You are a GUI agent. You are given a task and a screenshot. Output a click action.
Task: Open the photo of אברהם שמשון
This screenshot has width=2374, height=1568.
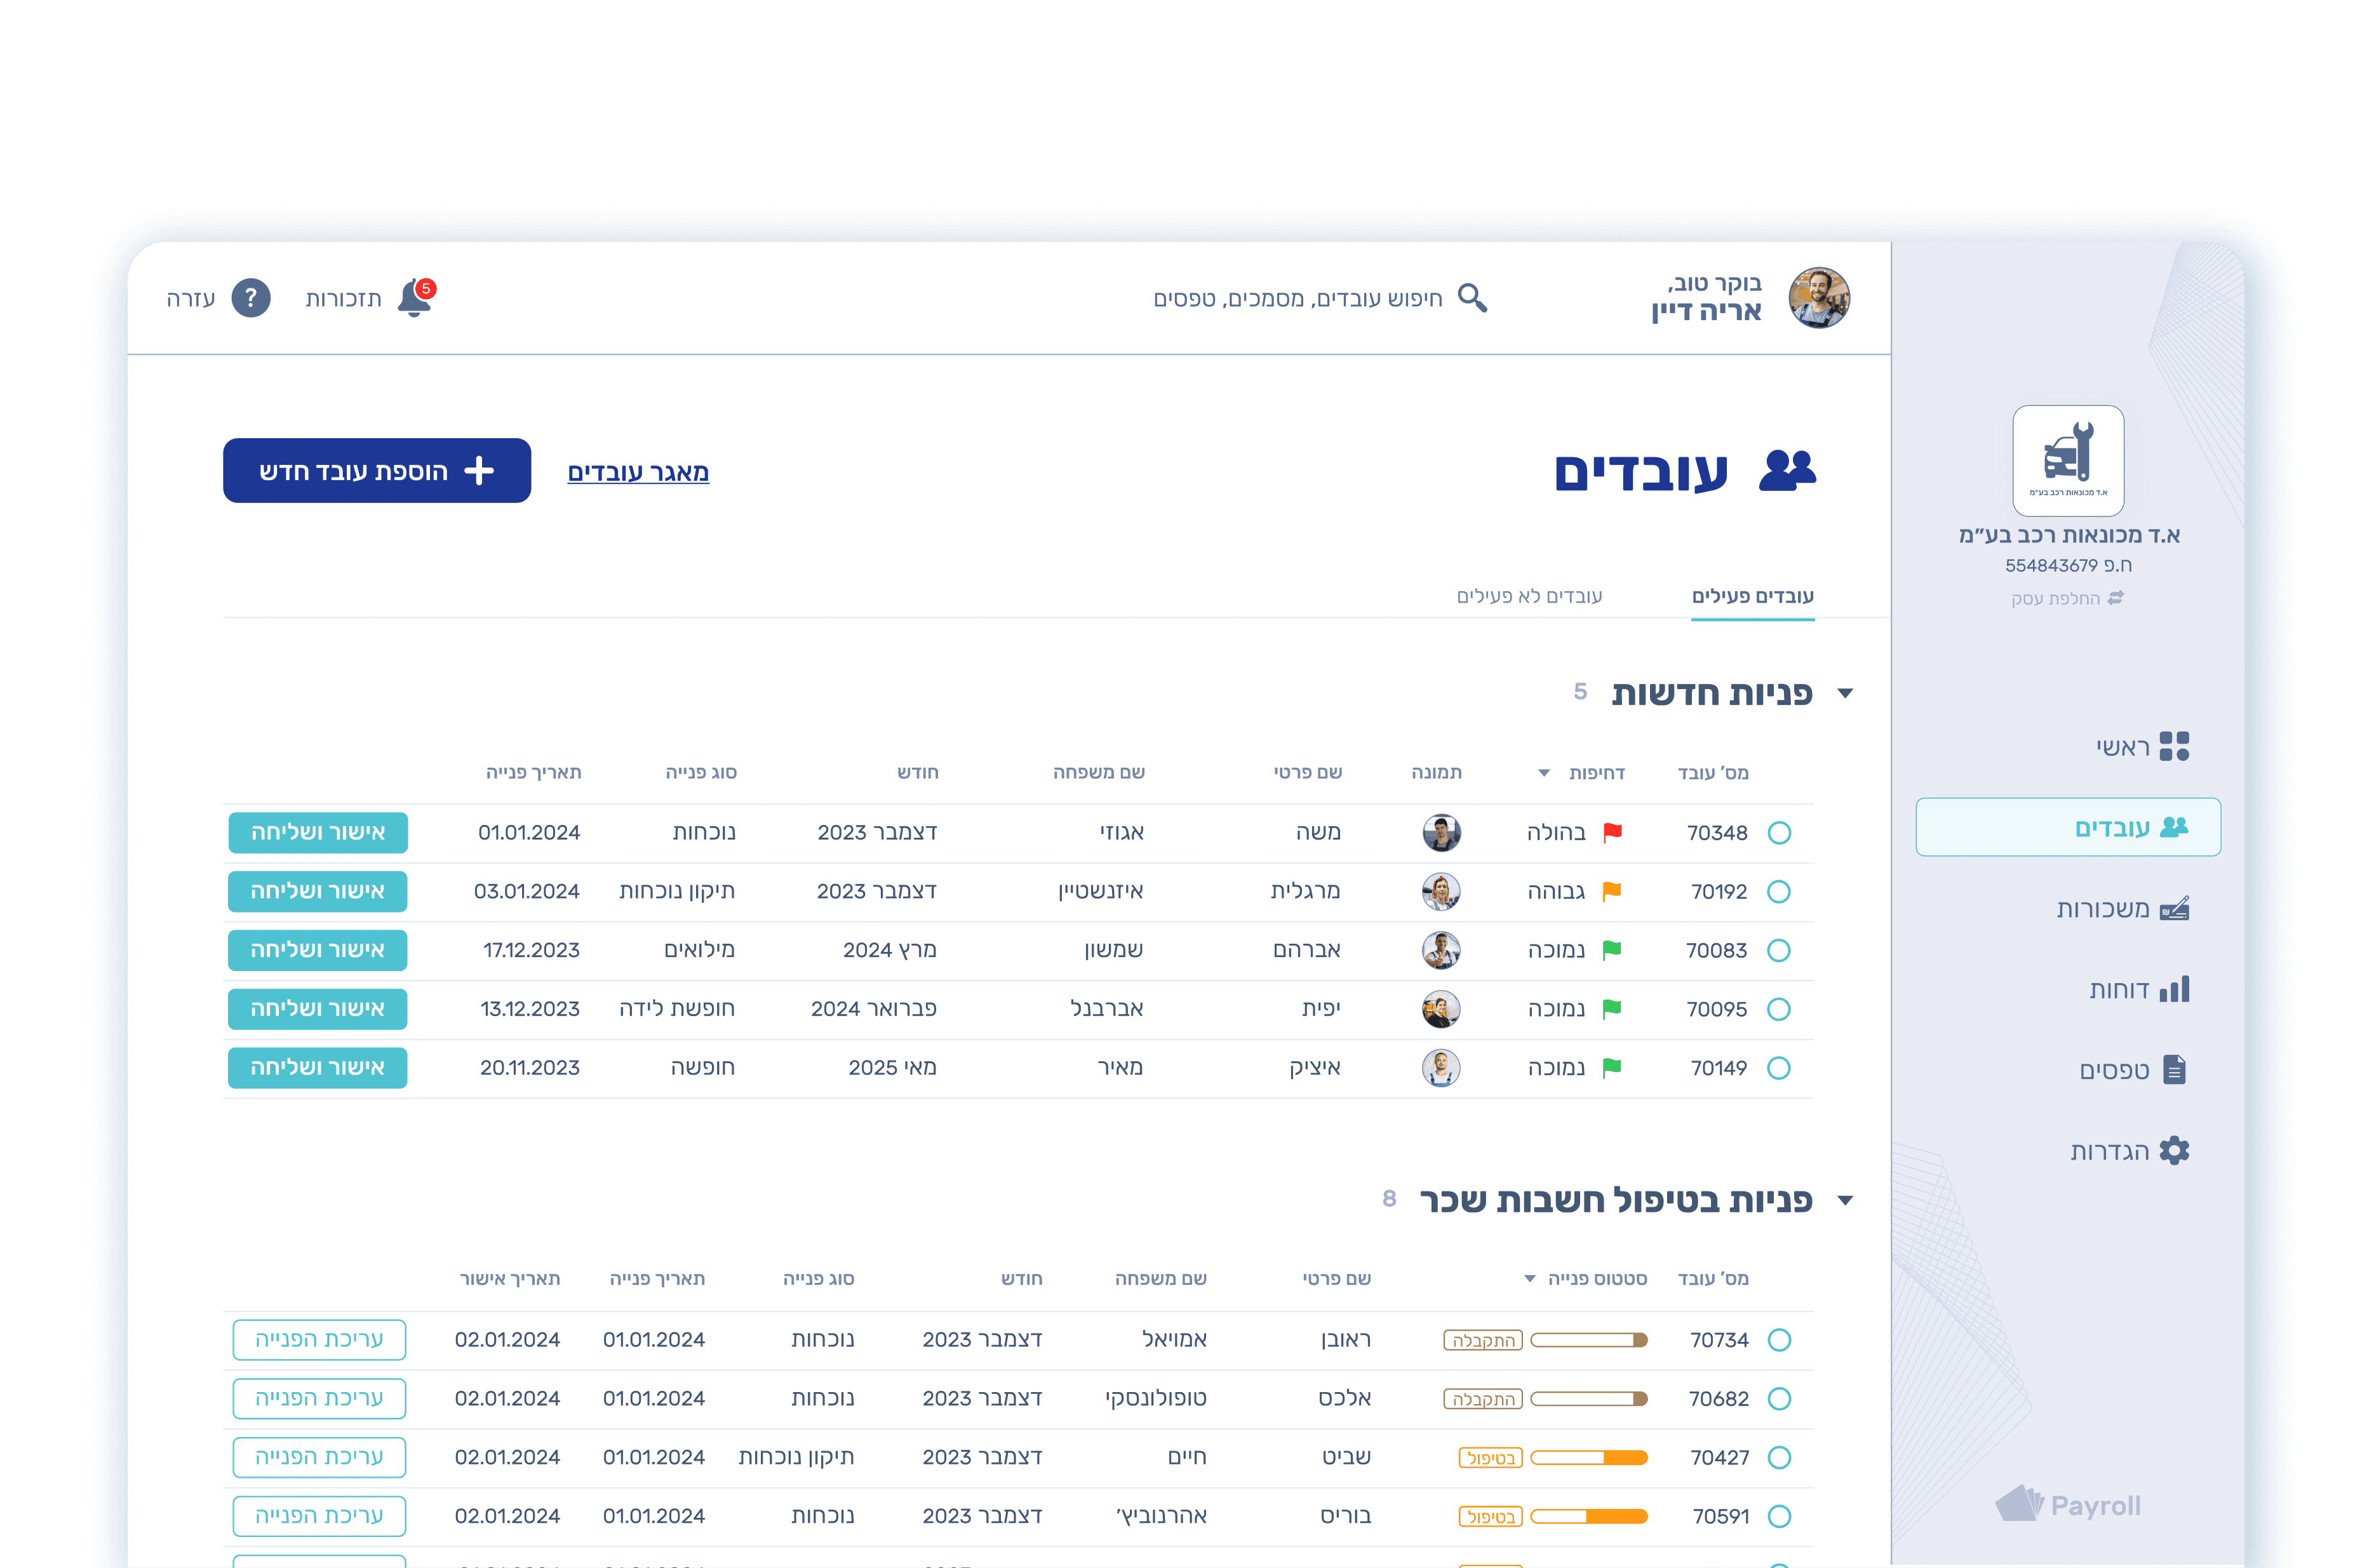coord(1441,950)
